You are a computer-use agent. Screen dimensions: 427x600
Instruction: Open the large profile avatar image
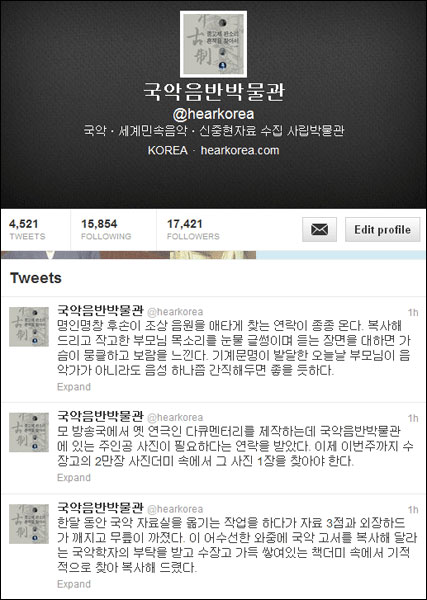[x=214, y=44]
